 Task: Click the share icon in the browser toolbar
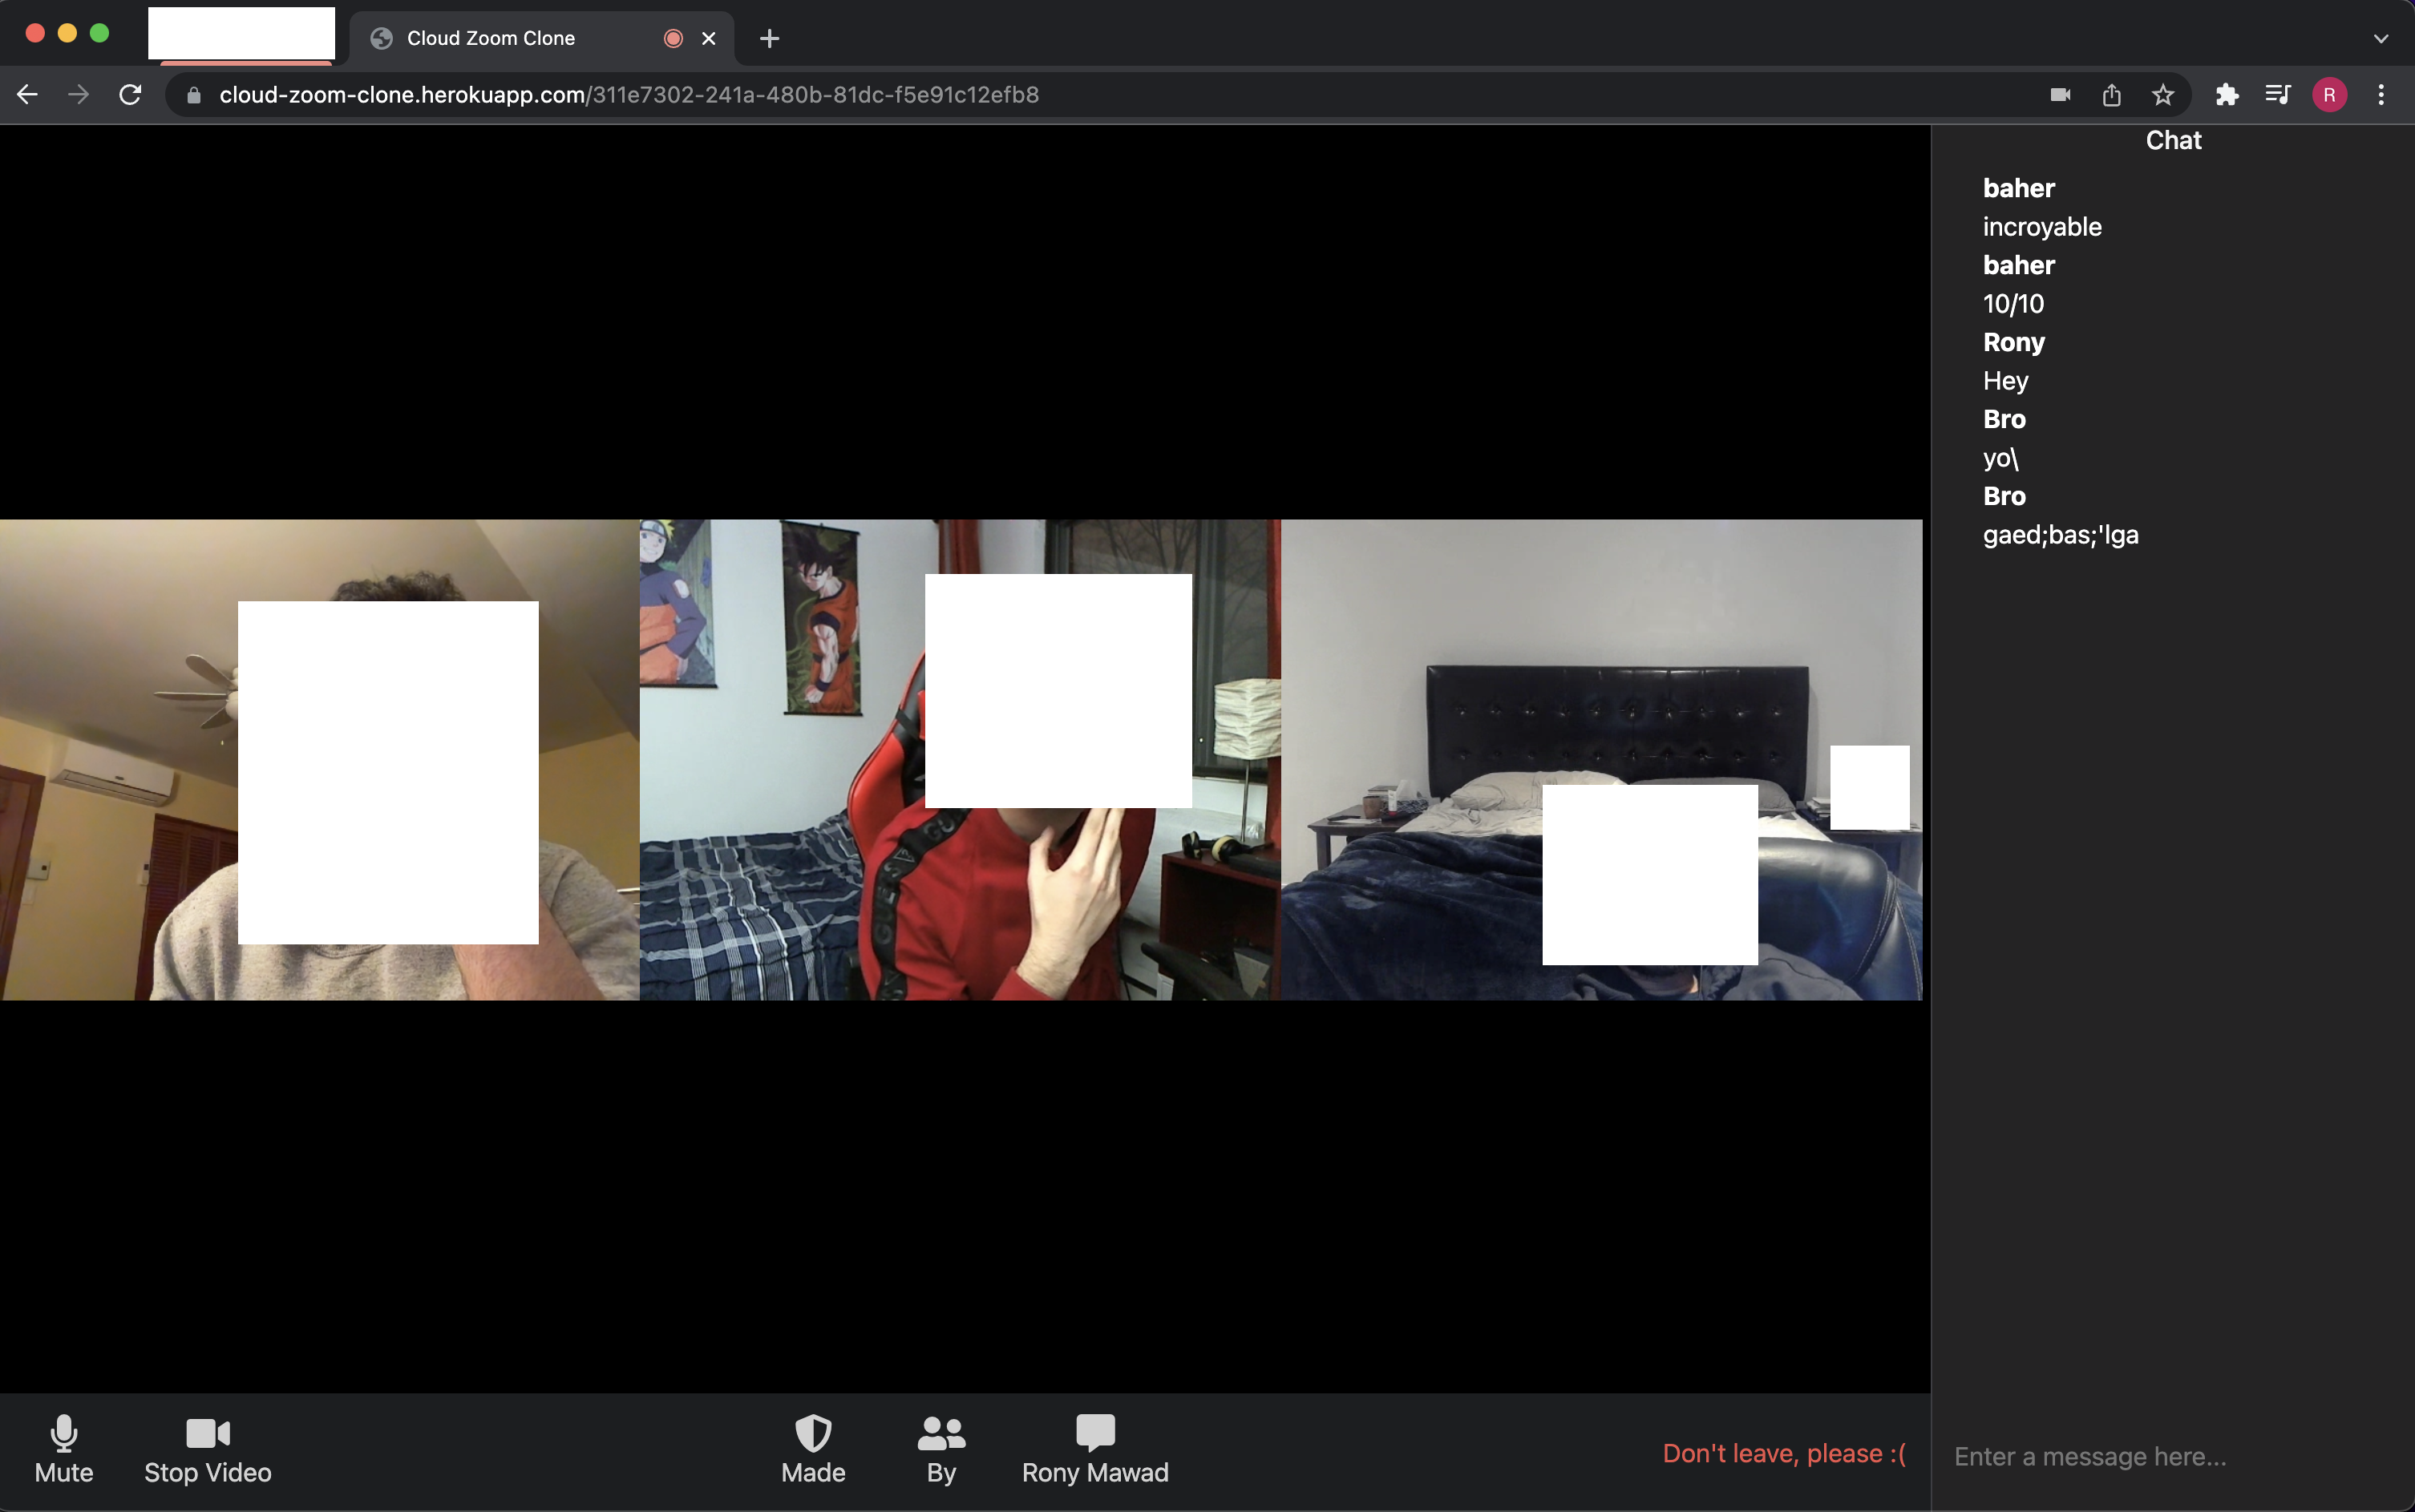pyautogui.click(x=2111, y=94)
